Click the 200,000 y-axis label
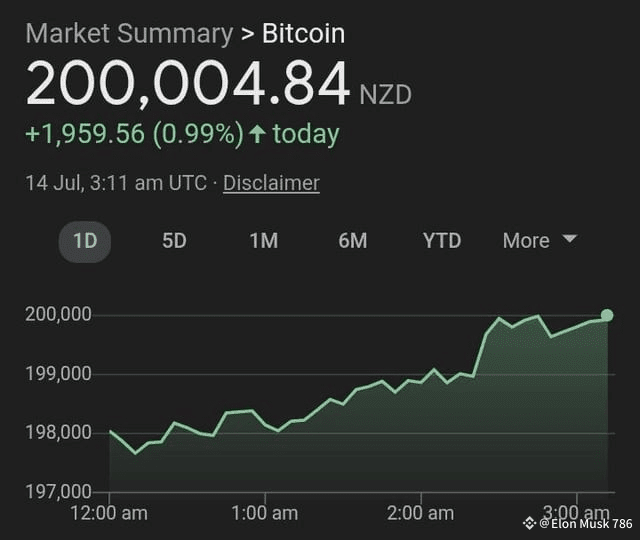The image size is (640, 540). tap(58, 315)
